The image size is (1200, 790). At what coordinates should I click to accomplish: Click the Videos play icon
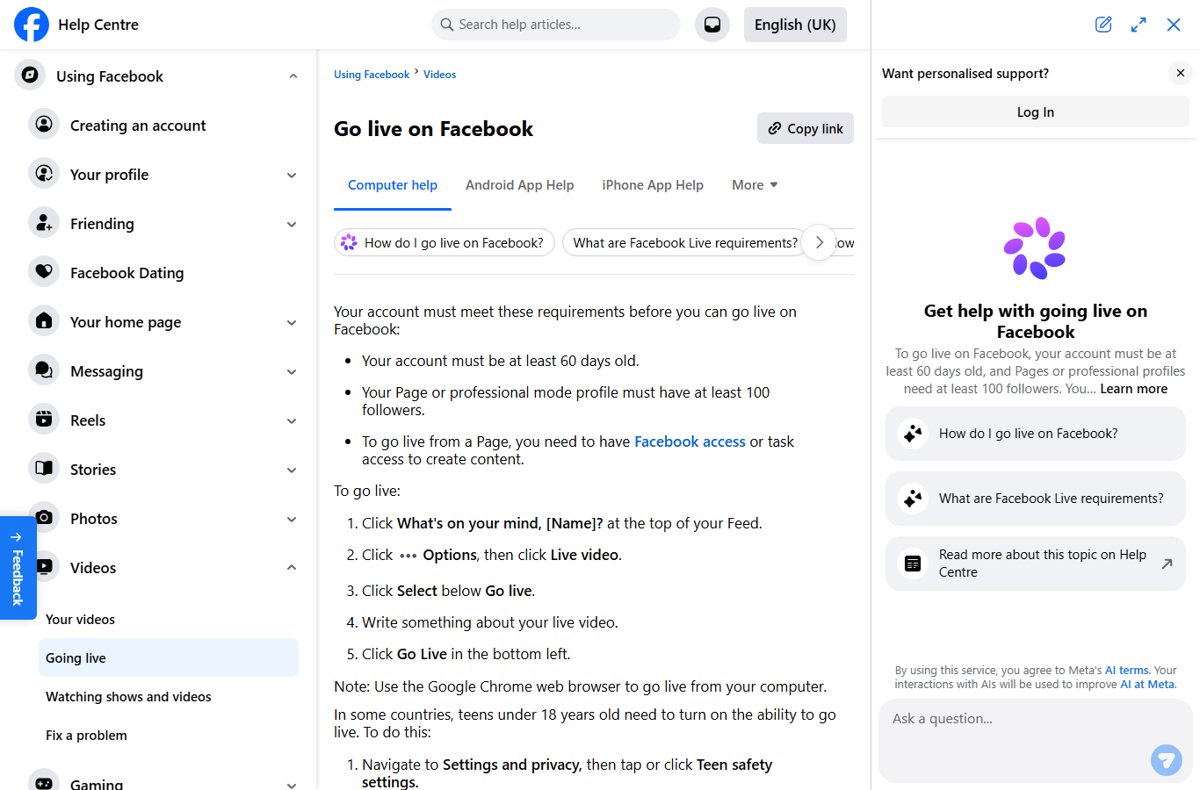(x=44, y=567)
